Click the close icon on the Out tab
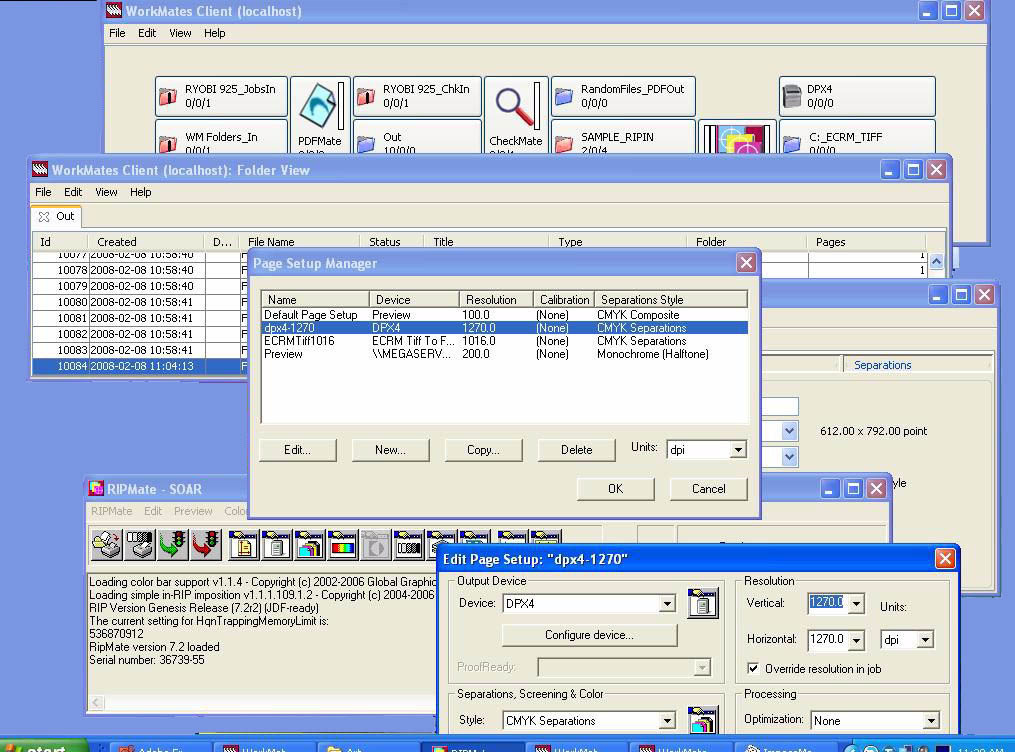Screen dimensions: 1015x752 click(43, 217)
